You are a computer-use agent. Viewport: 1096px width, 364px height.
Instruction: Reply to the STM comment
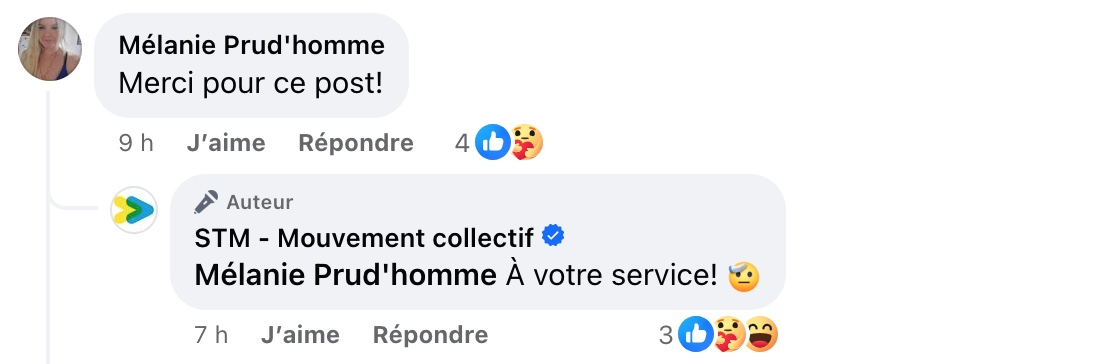coord(431,335)
